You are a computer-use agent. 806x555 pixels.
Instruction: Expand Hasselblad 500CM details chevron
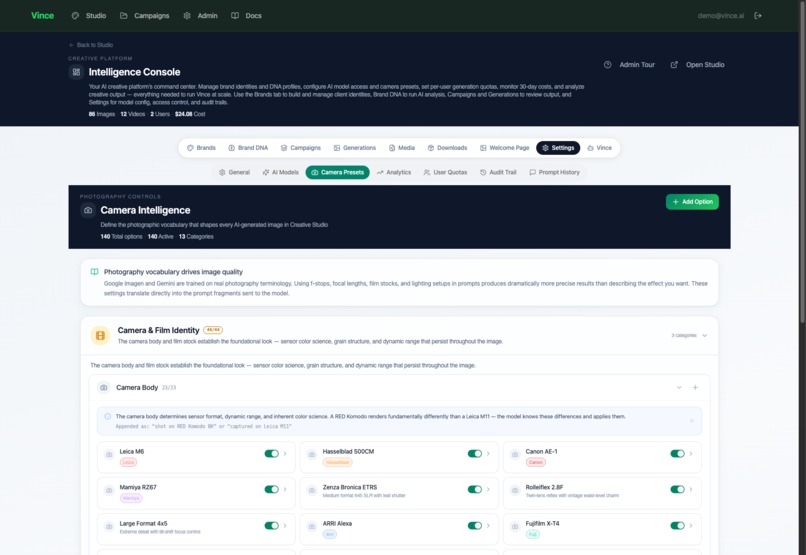coord(488,453)
